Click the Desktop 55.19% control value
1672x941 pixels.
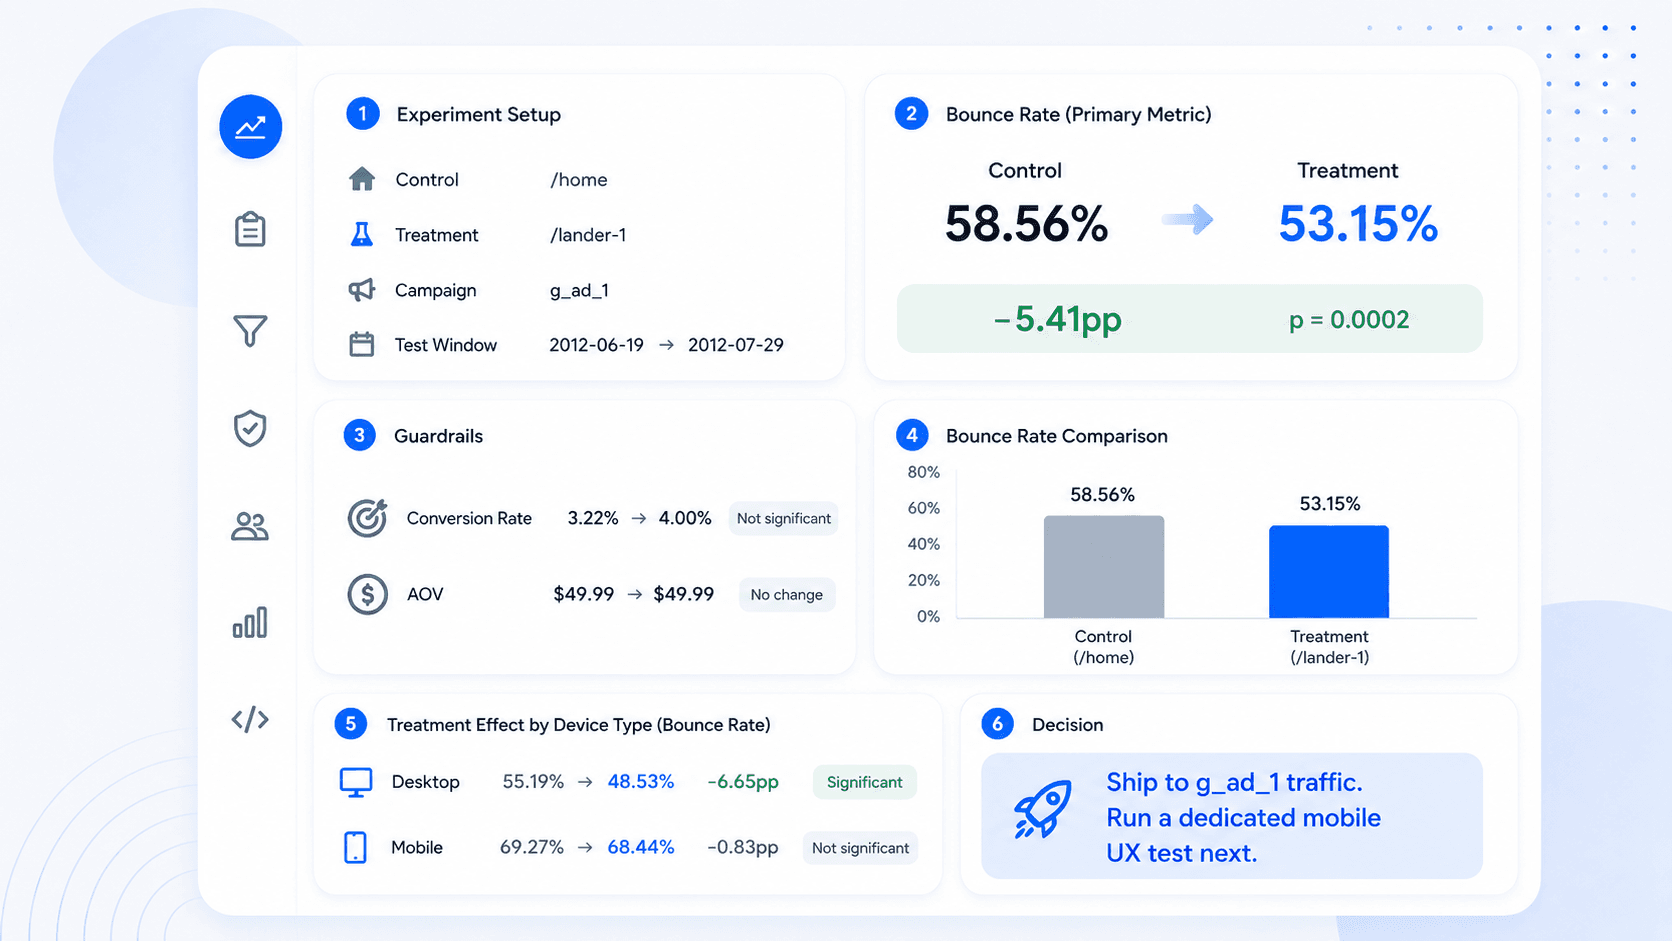[533, 782]
